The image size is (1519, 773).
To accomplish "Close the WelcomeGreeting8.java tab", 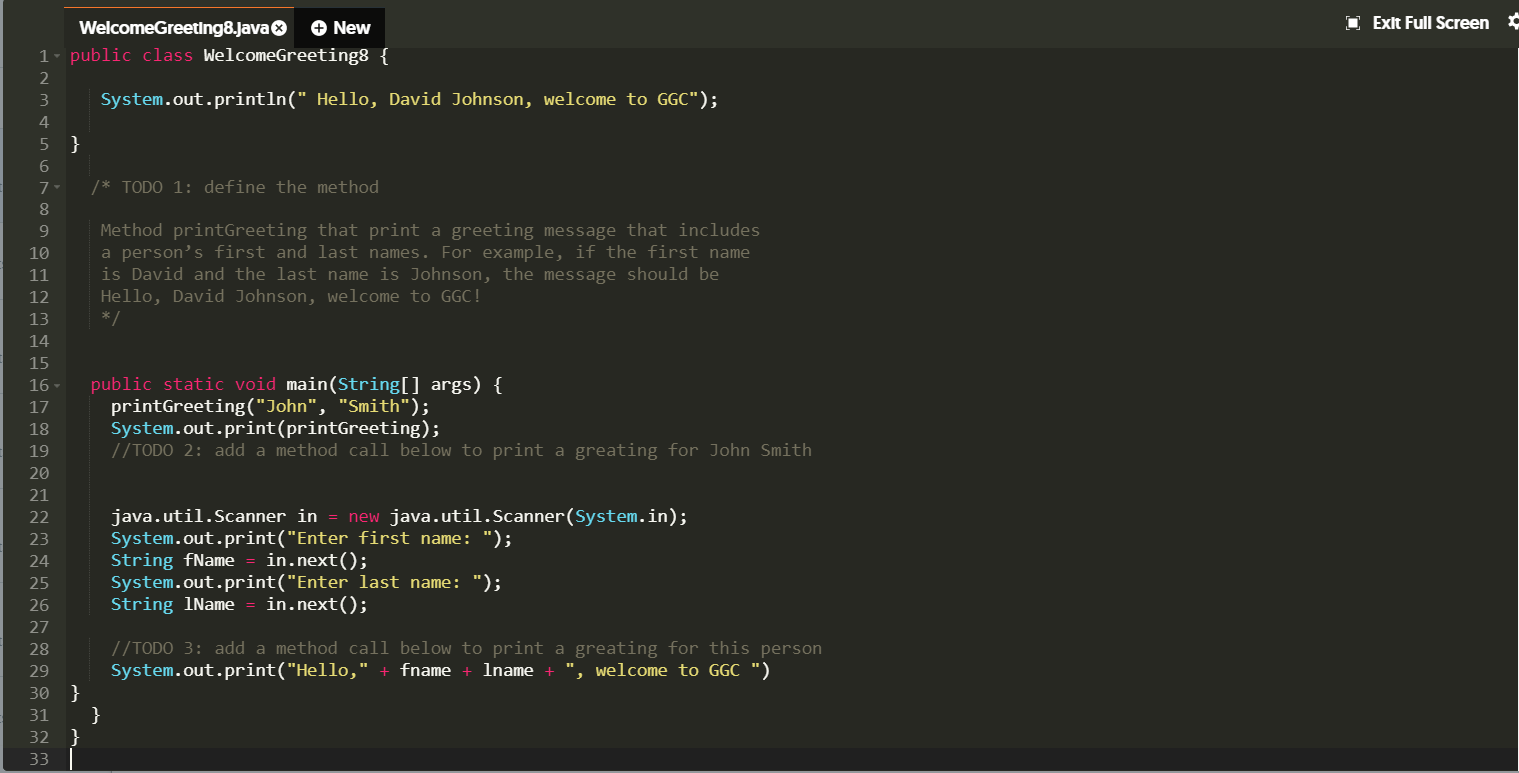I will [278, 27].
